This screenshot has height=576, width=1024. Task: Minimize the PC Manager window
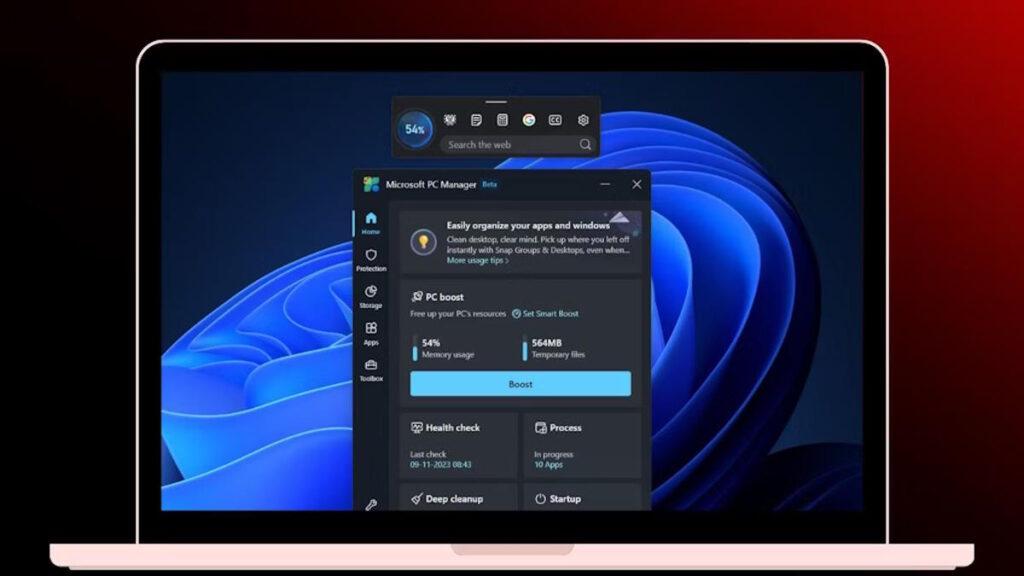[x=605, y=184]
